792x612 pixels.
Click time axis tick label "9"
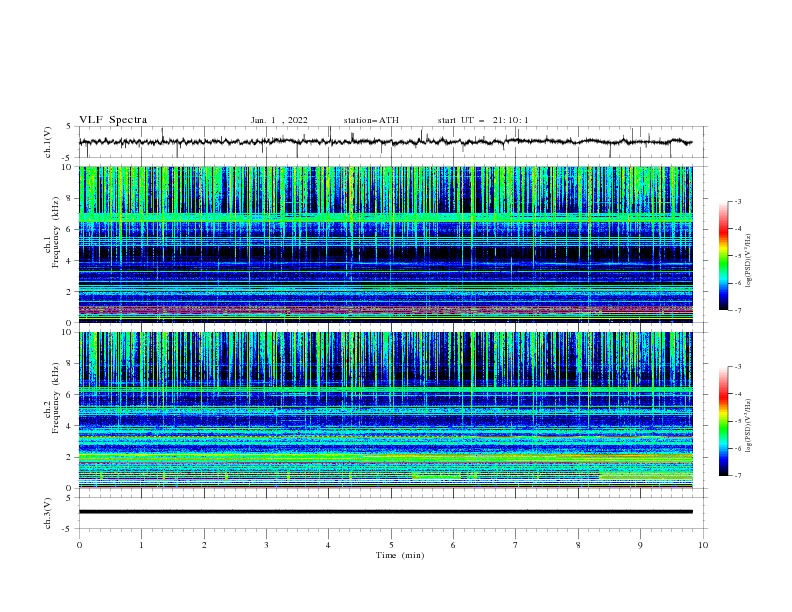coord(640,545)
